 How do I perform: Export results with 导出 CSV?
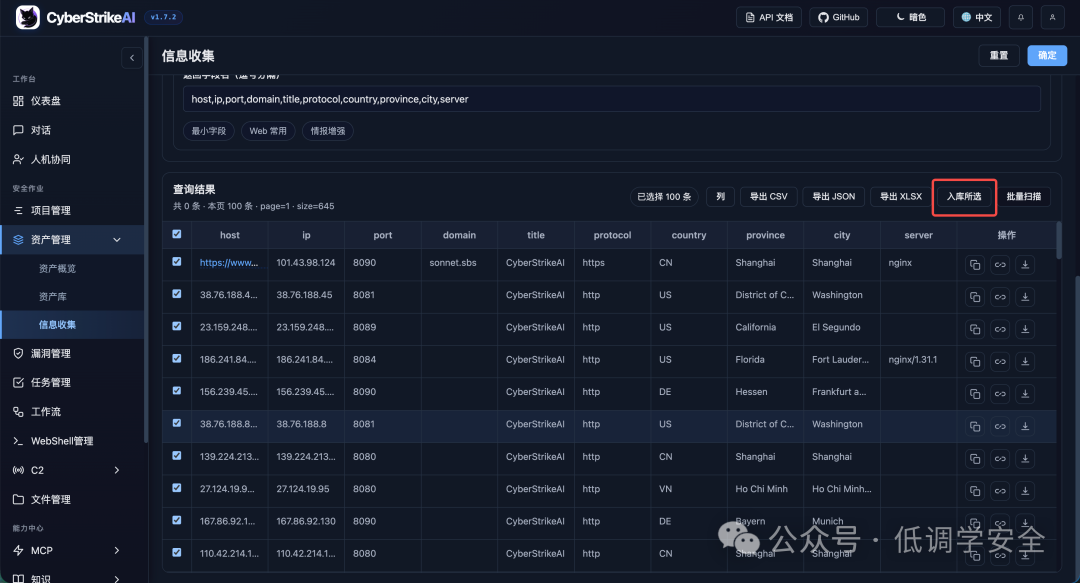pyautogui.click(x=769, y=196)
